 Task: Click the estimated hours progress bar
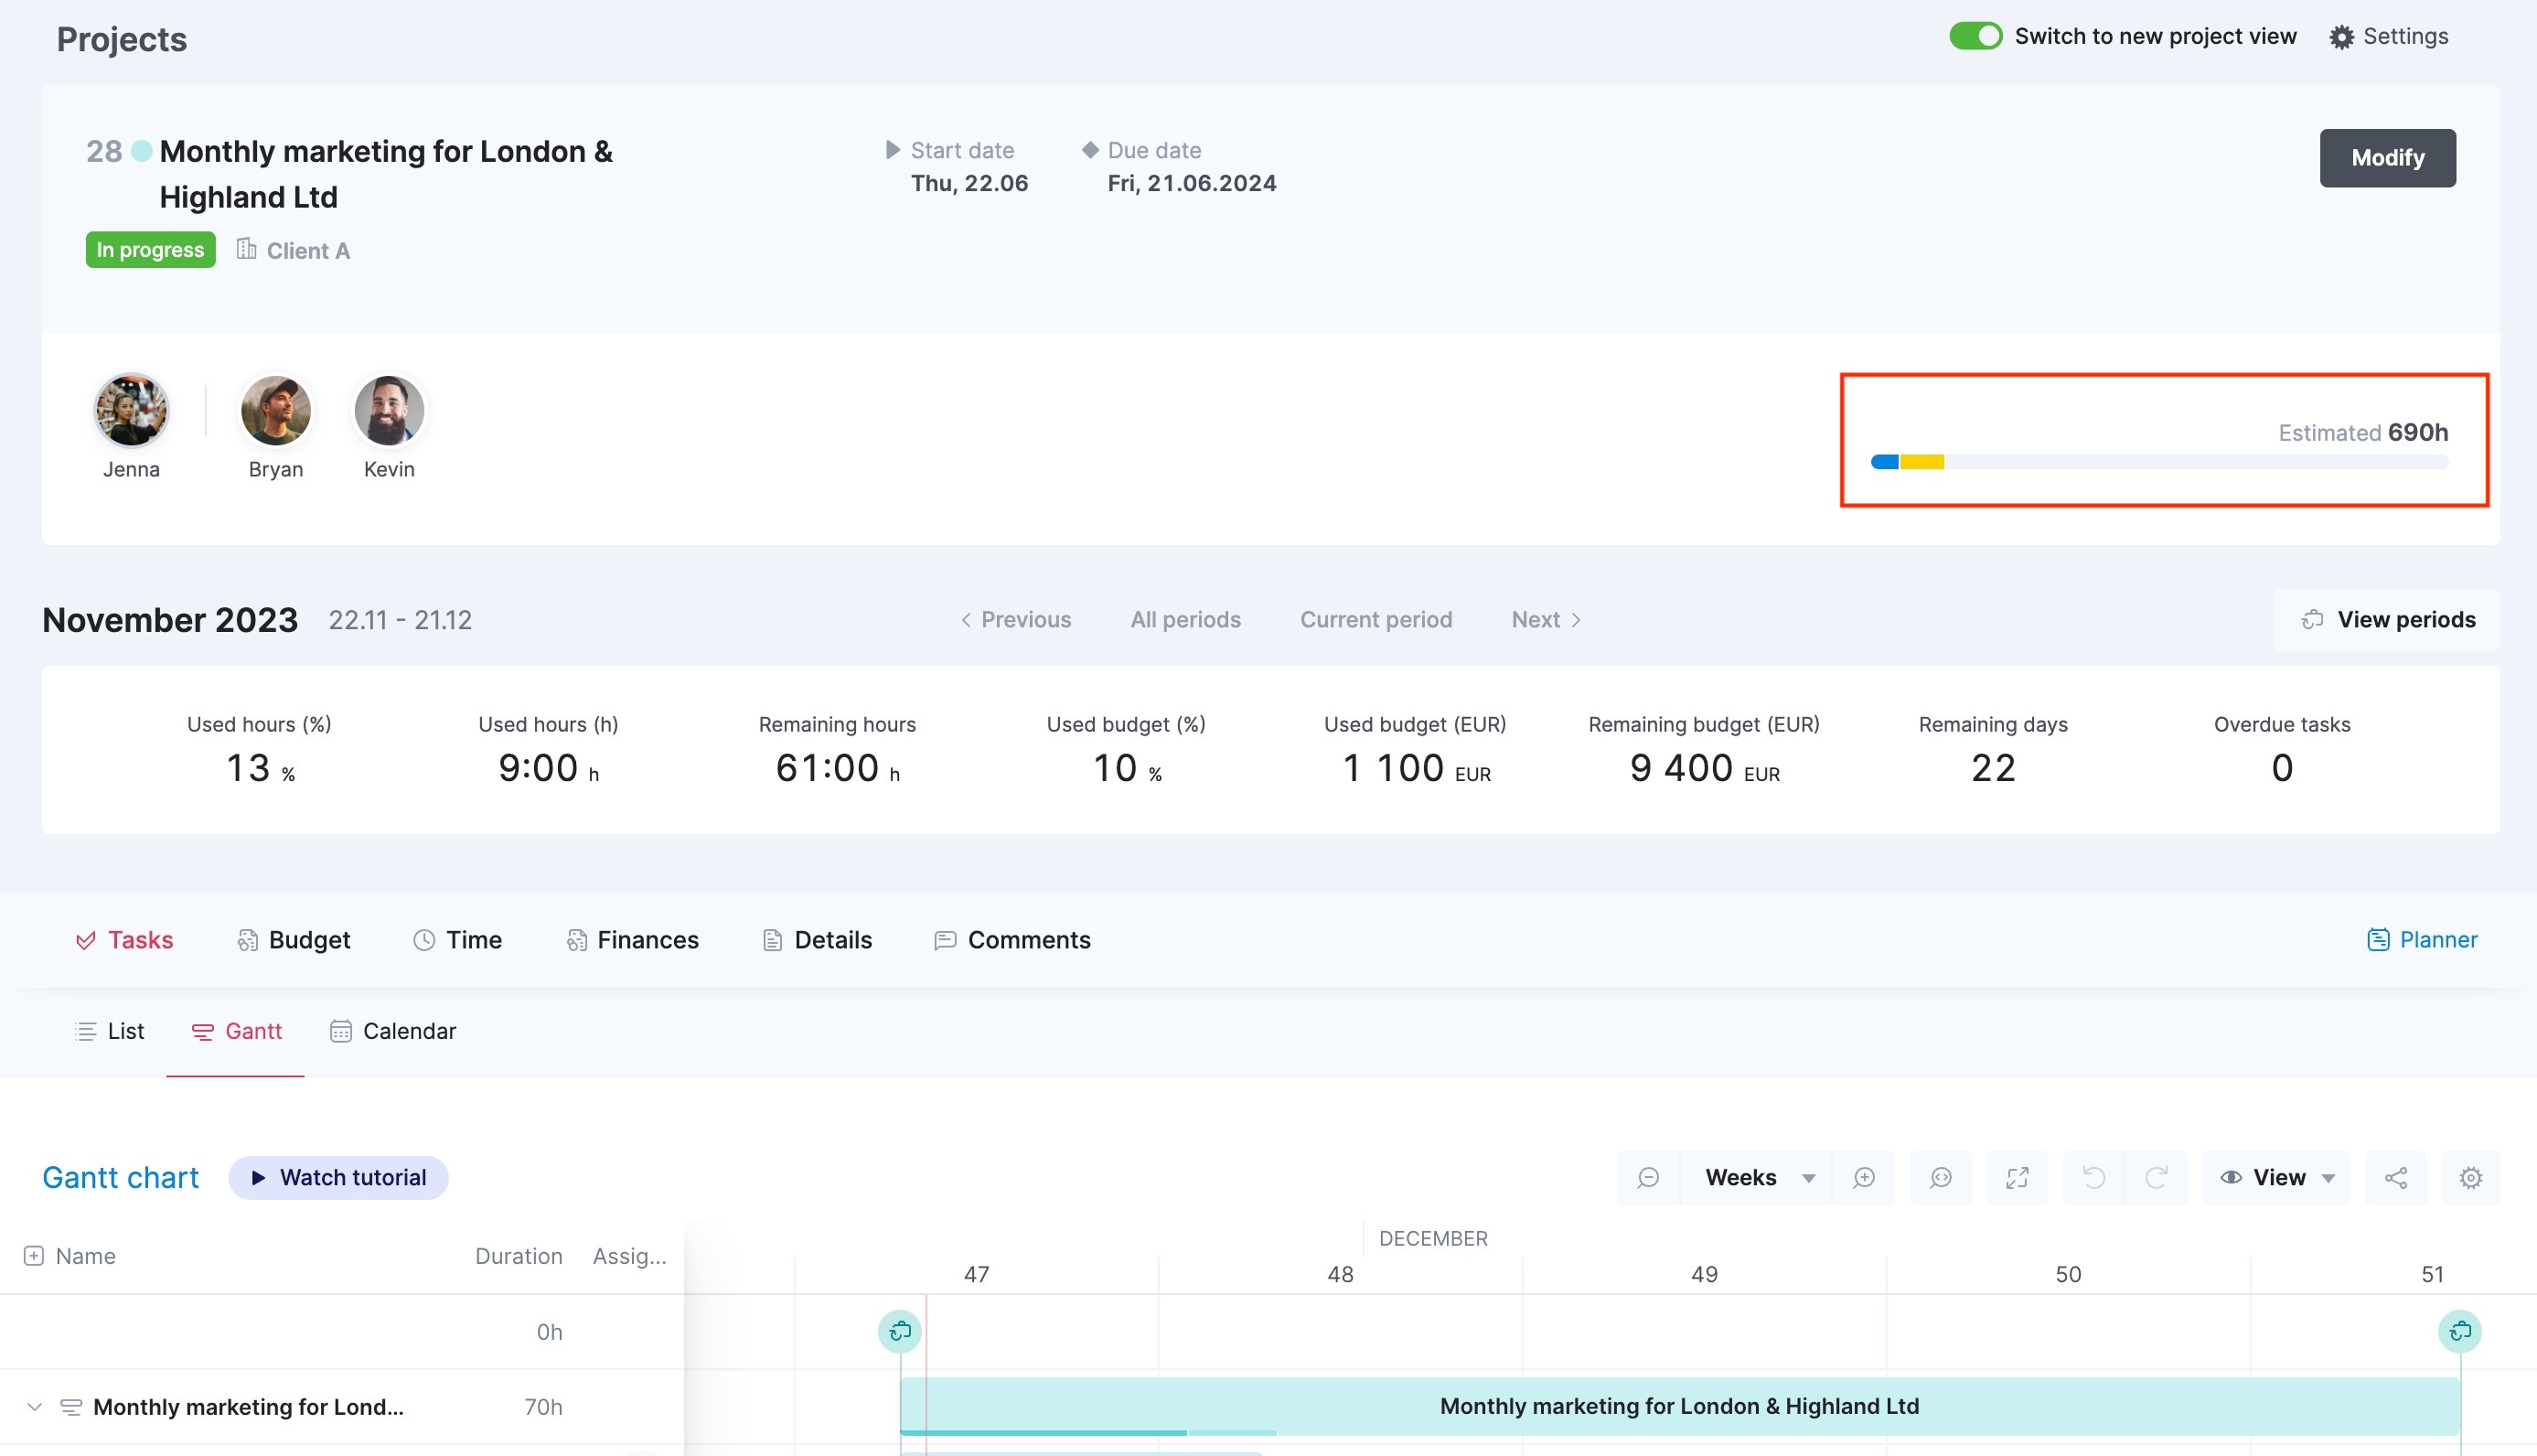[2159, 462]
